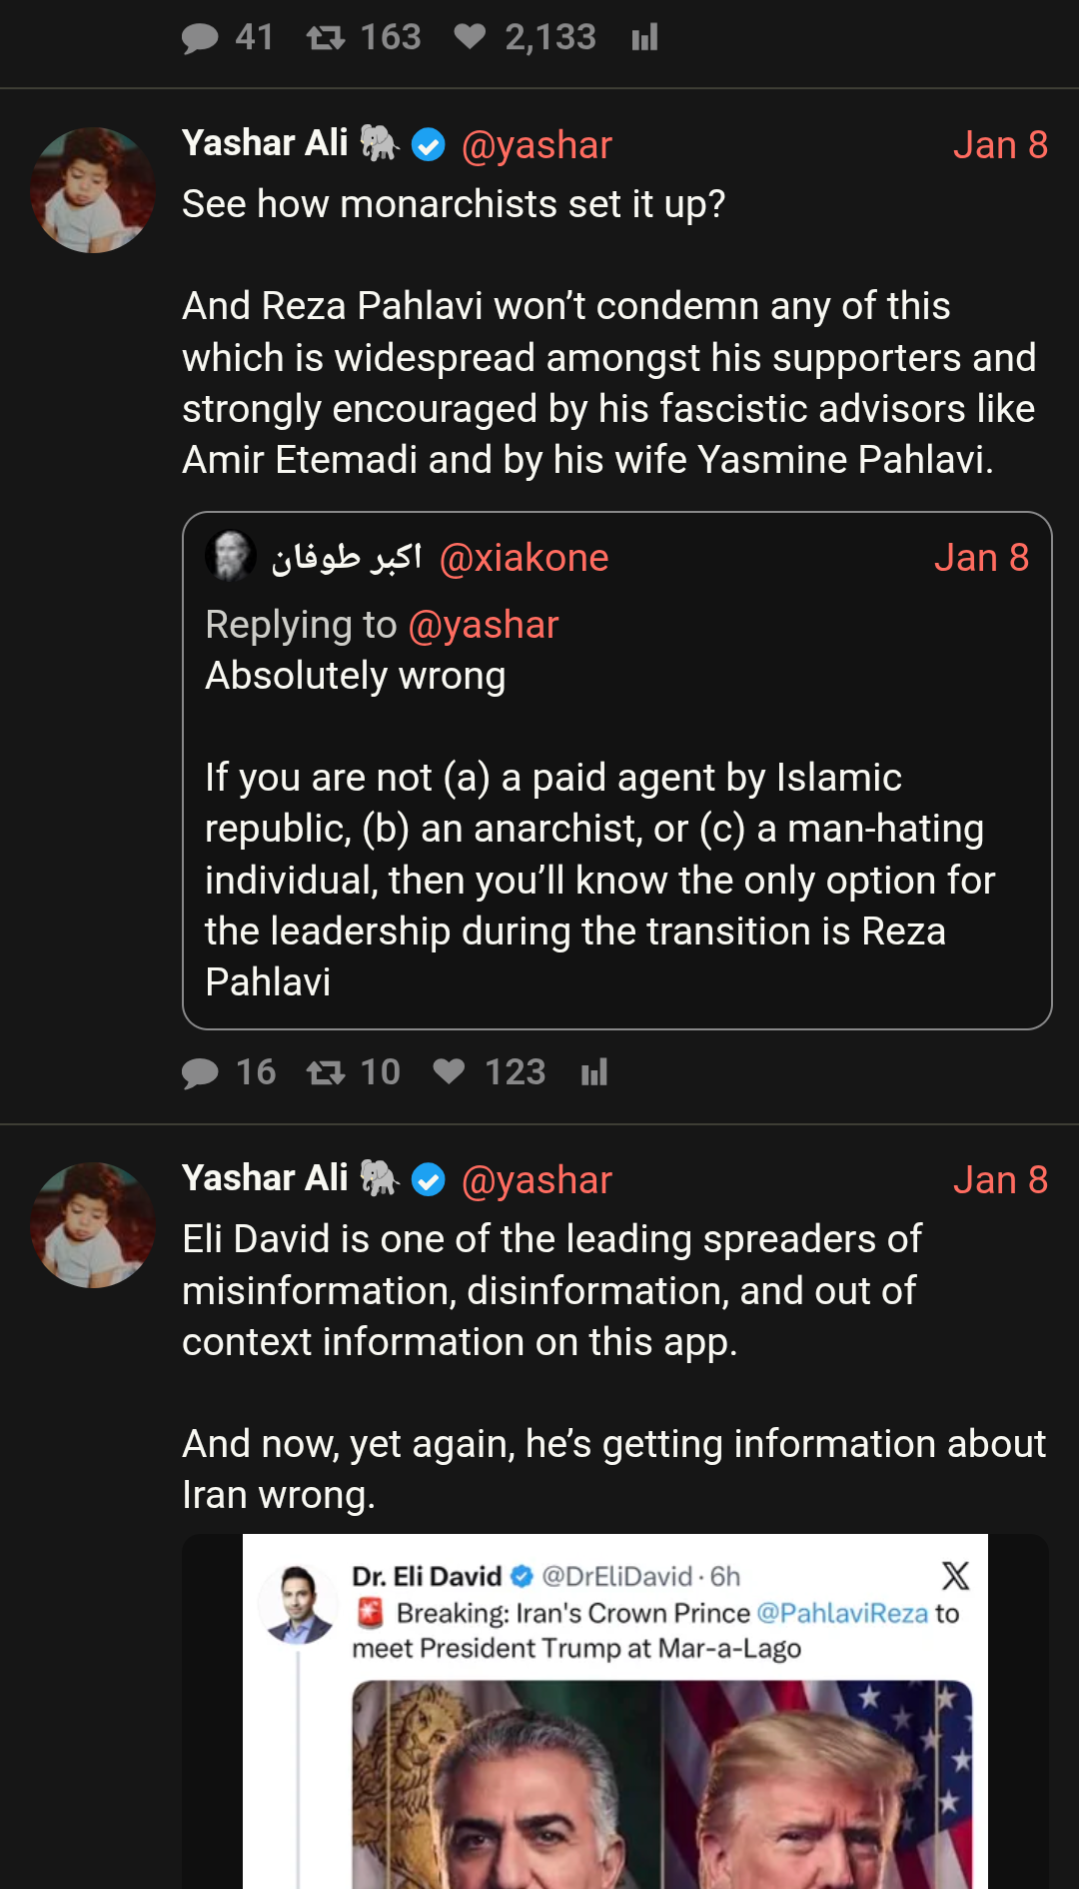The image size is (1079, 1889).
Task: Open @xiakone profile handle
Action: [524, 558]
